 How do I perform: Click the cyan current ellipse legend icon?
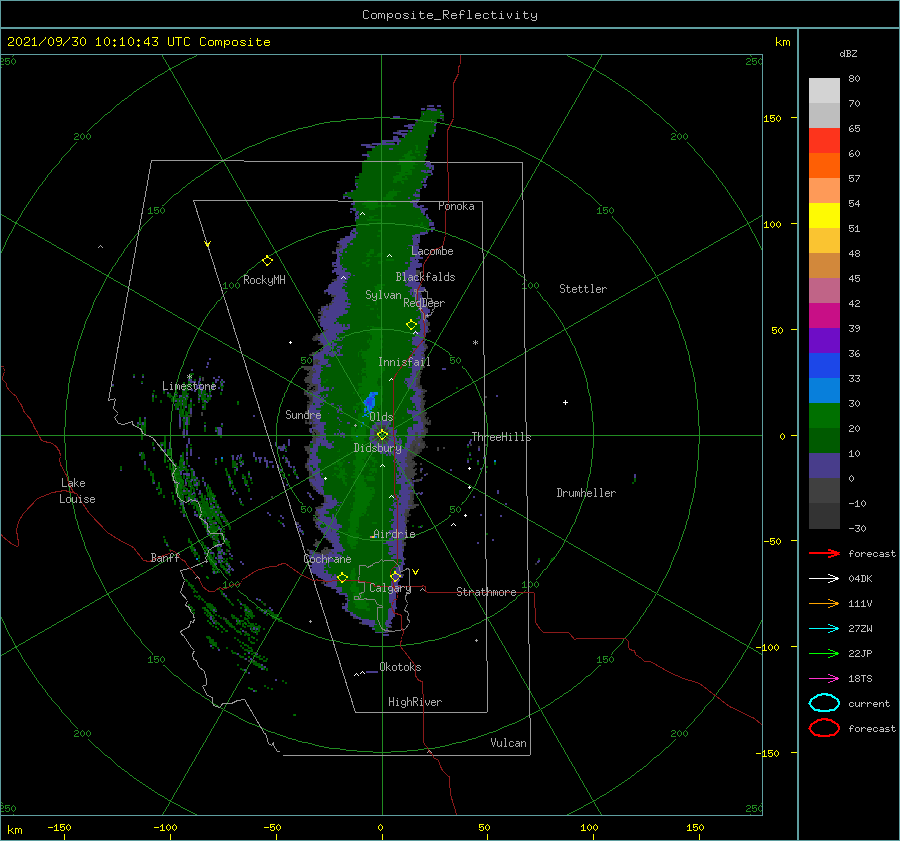pos(824,703)
